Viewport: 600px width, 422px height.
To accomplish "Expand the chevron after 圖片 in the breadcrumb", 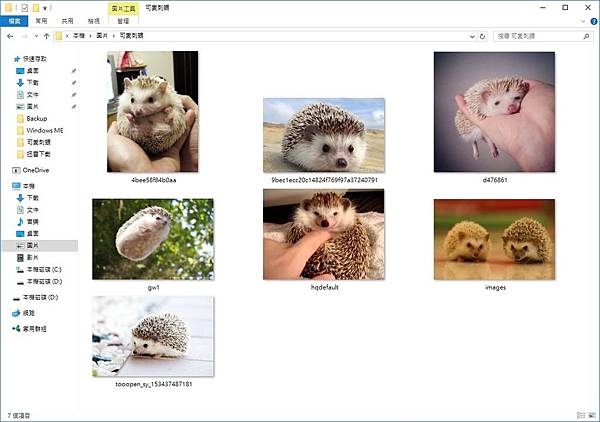I will coord(114,36).
